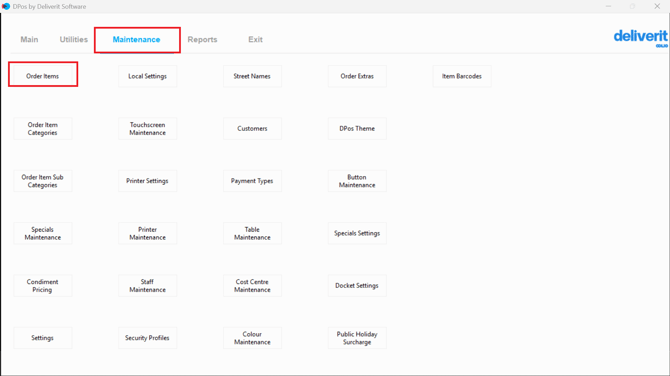670x376 pixels.
Task: Switch to the Utilities tab
Action: pos(73,39)
